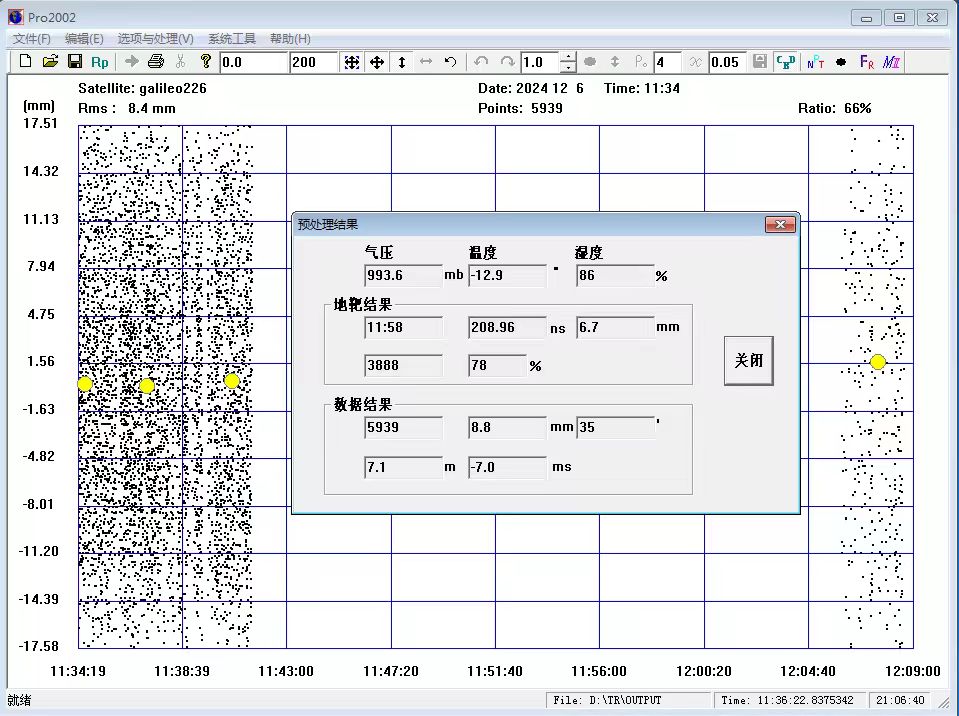Click the yellow marker nearest the 11:38:39 gridline
This screenshot has height=716, width=959.
click(x=147, y=386)
